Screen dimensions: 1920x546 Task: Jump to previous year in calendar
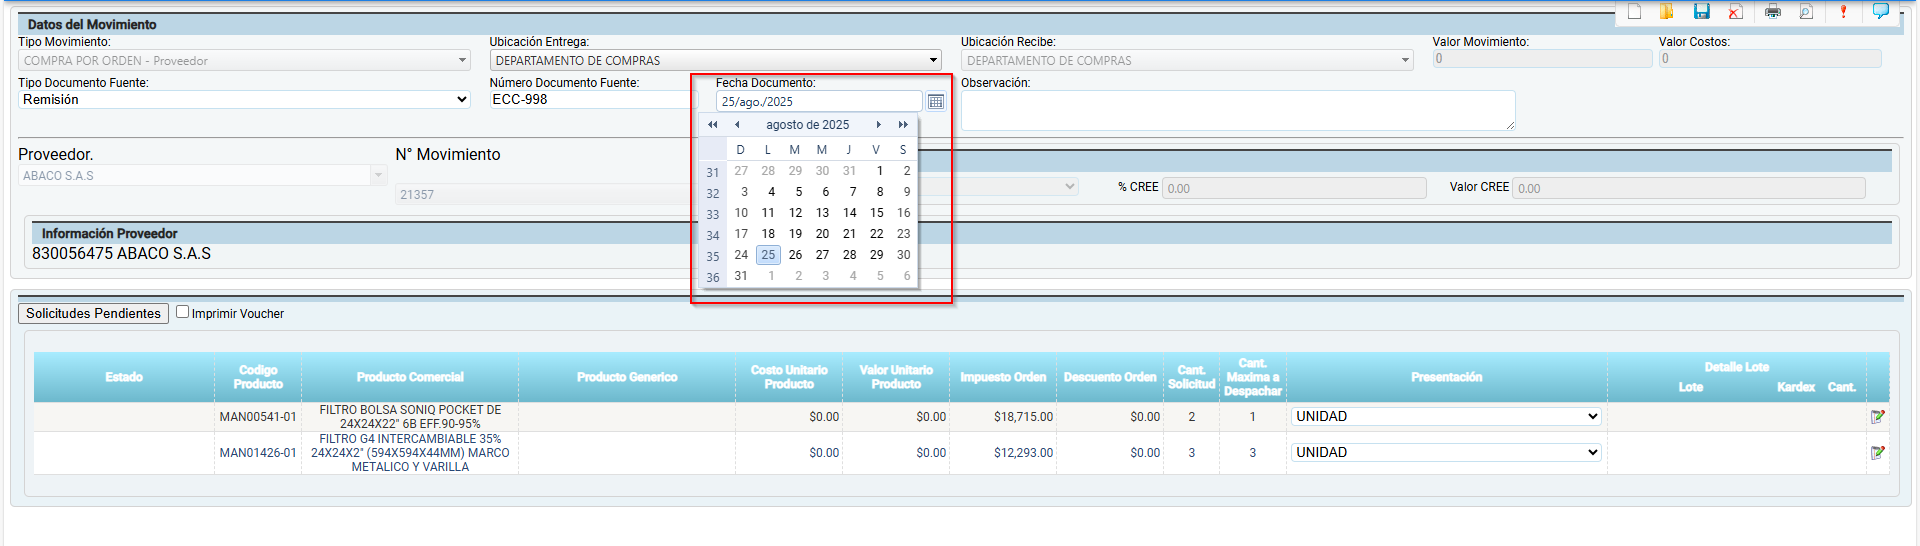point(712,125)
